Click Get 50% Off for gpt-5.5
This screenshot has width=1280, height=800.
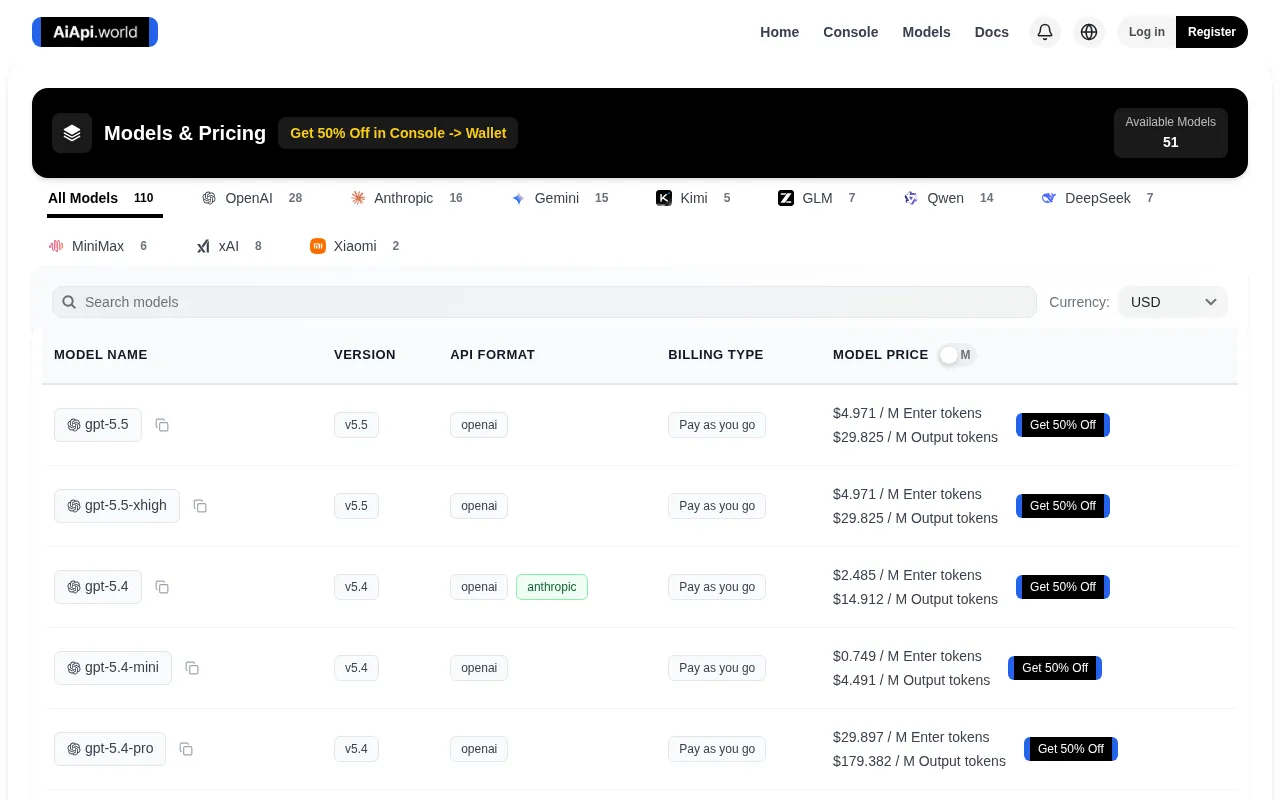point(1063,425)
